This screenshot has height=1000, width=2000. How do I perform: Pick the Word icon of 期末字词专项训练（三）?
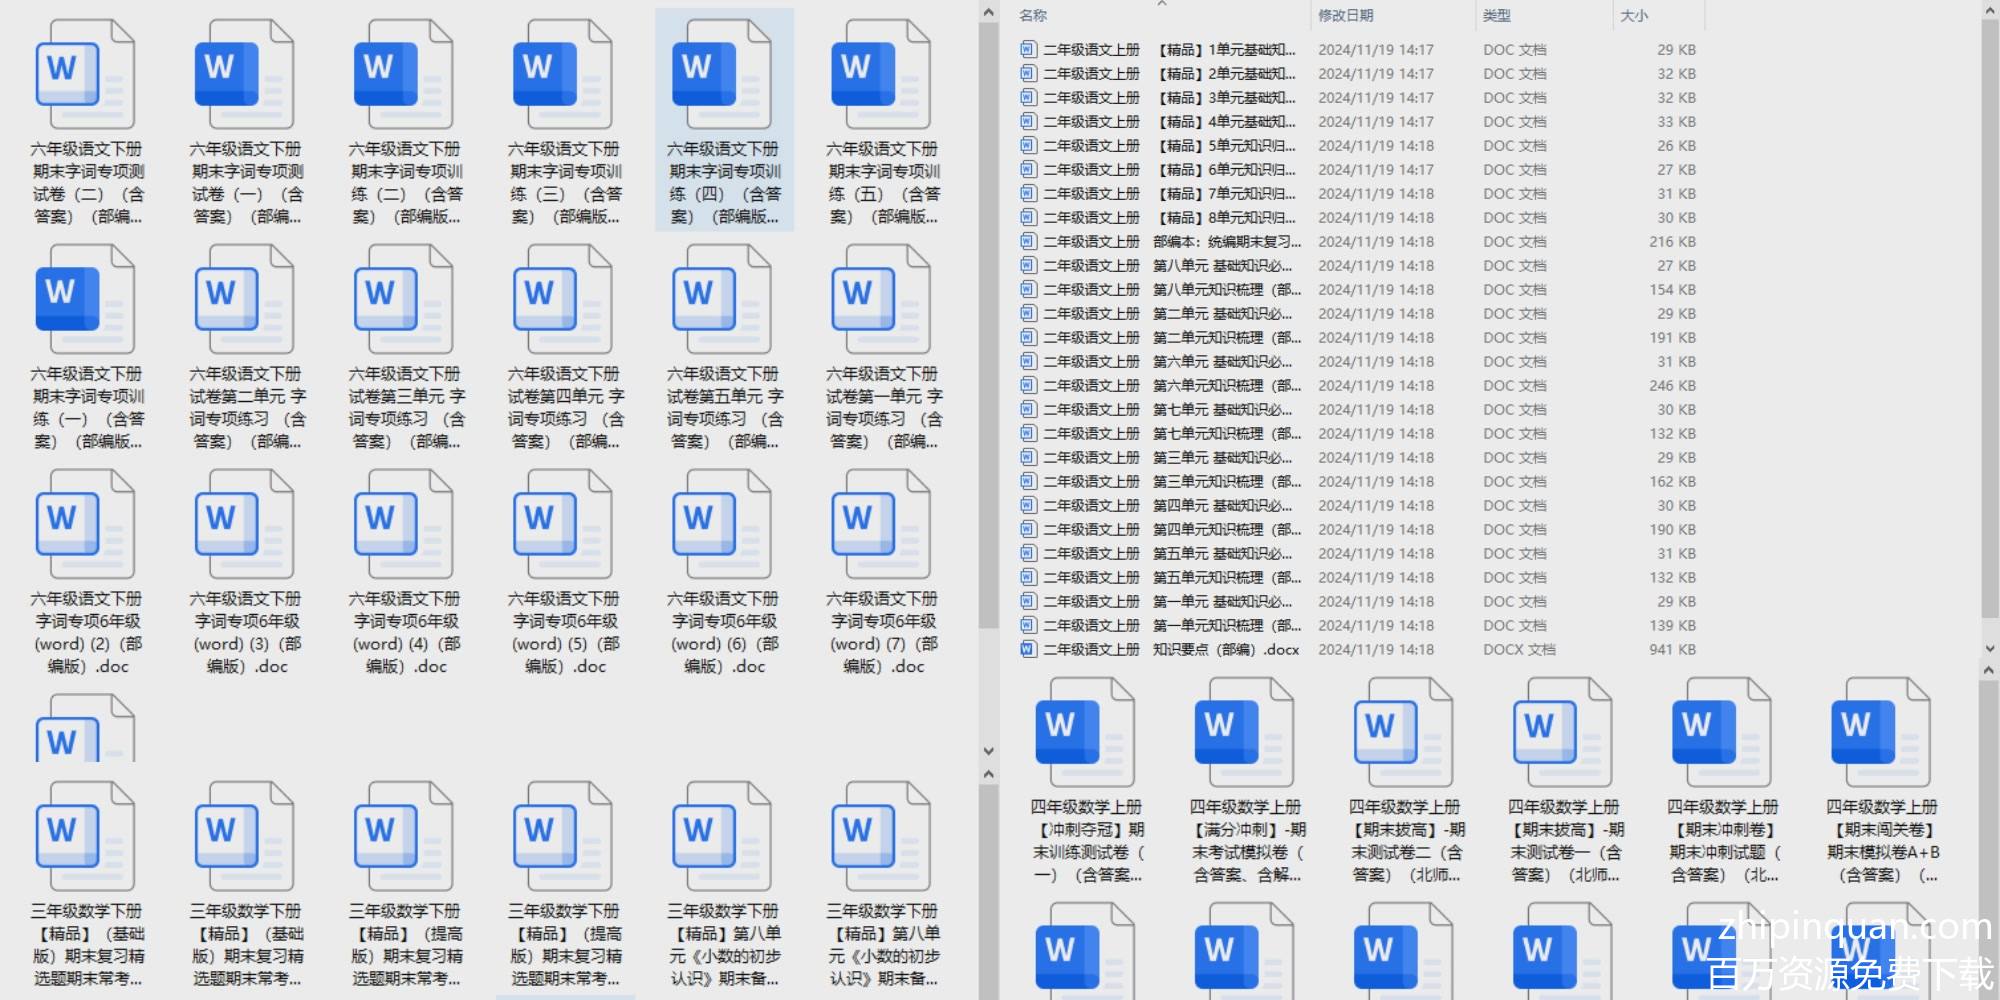pyautogui.click(x=562, y=75)
